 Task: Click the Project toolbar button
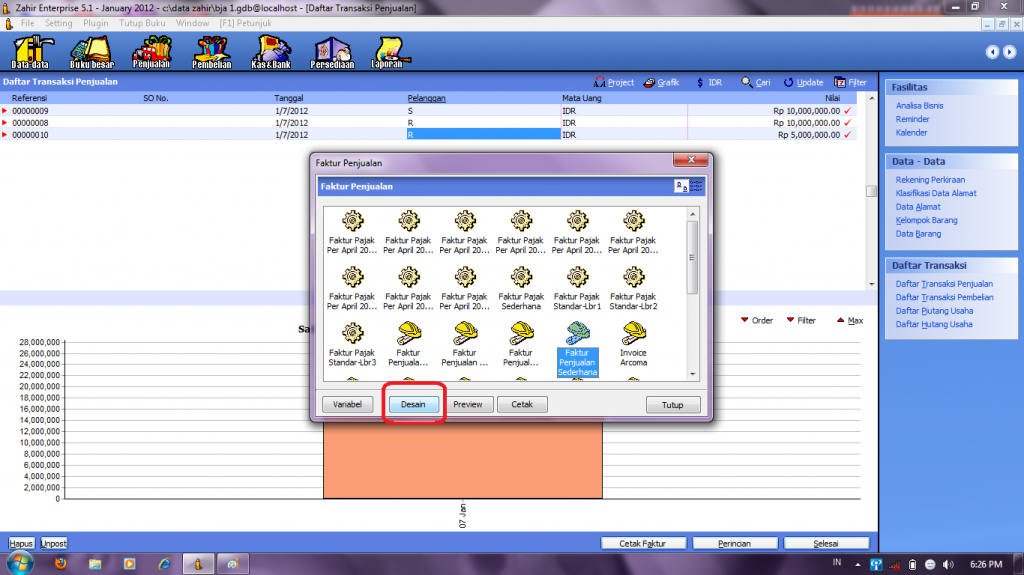(x=614, y=82)
